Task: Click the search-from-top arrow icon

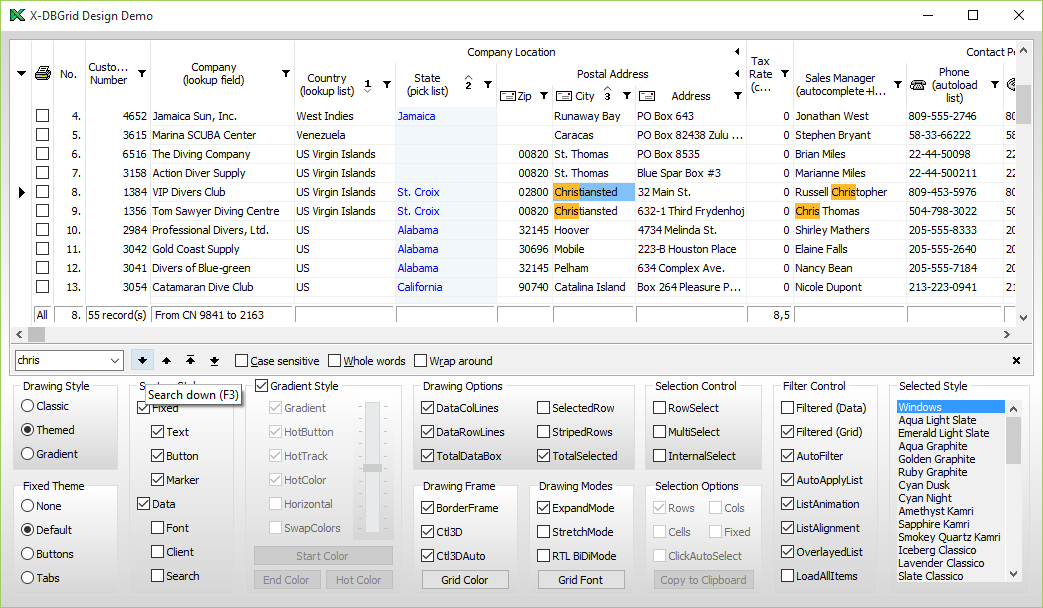Action: coord(190,361)
